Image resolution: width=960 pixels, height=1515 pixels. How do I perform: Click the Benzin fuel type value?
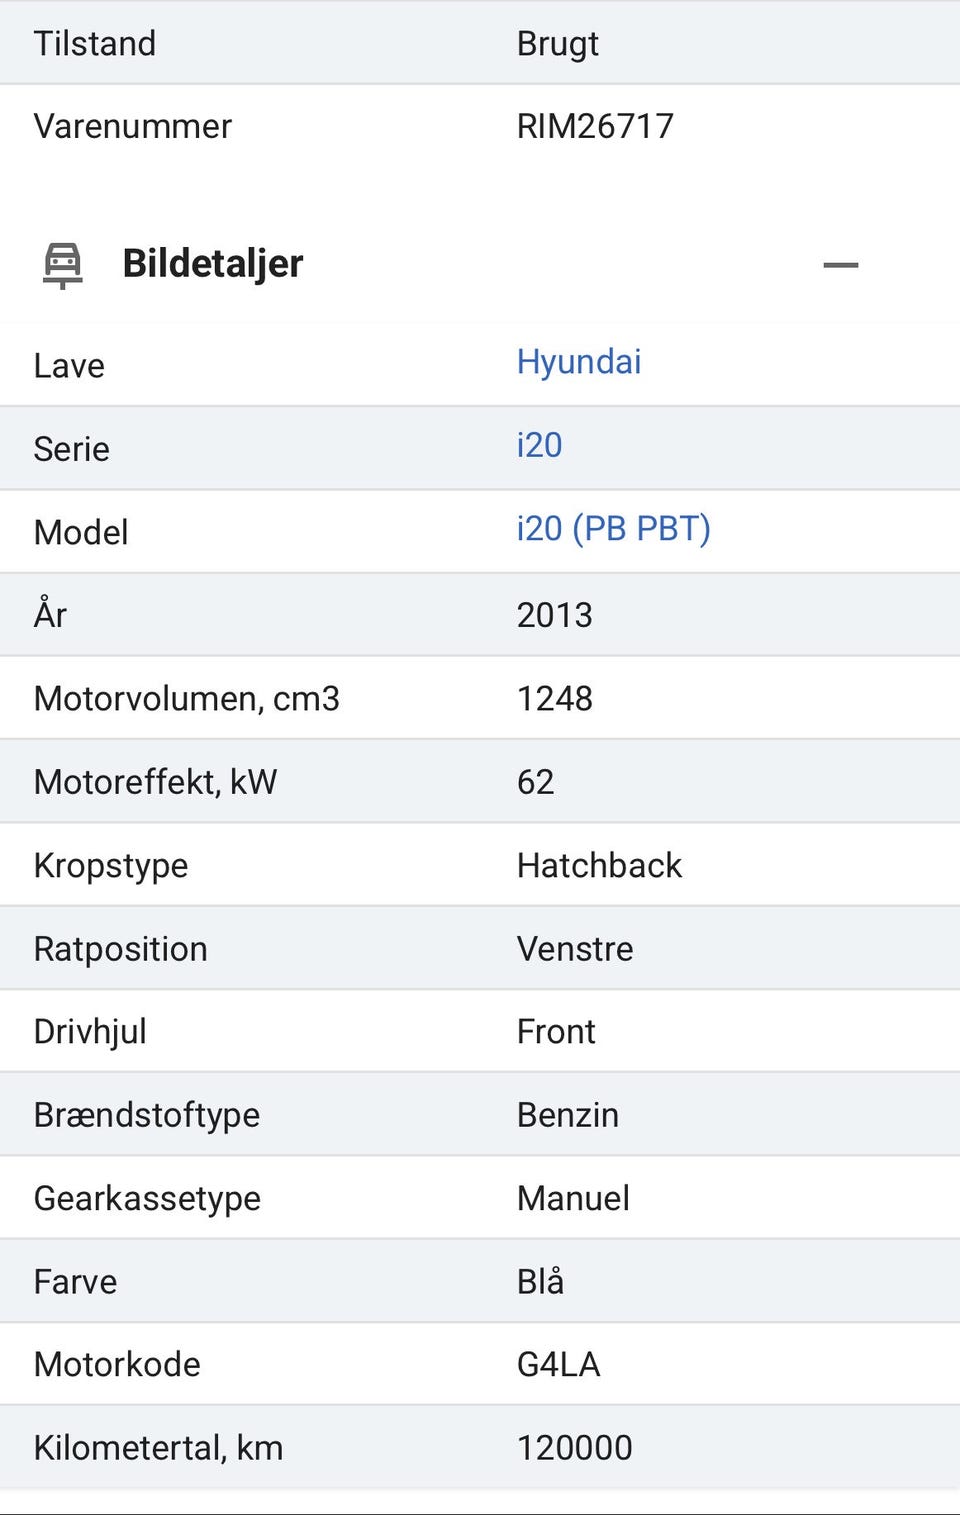coord(567,1115)
